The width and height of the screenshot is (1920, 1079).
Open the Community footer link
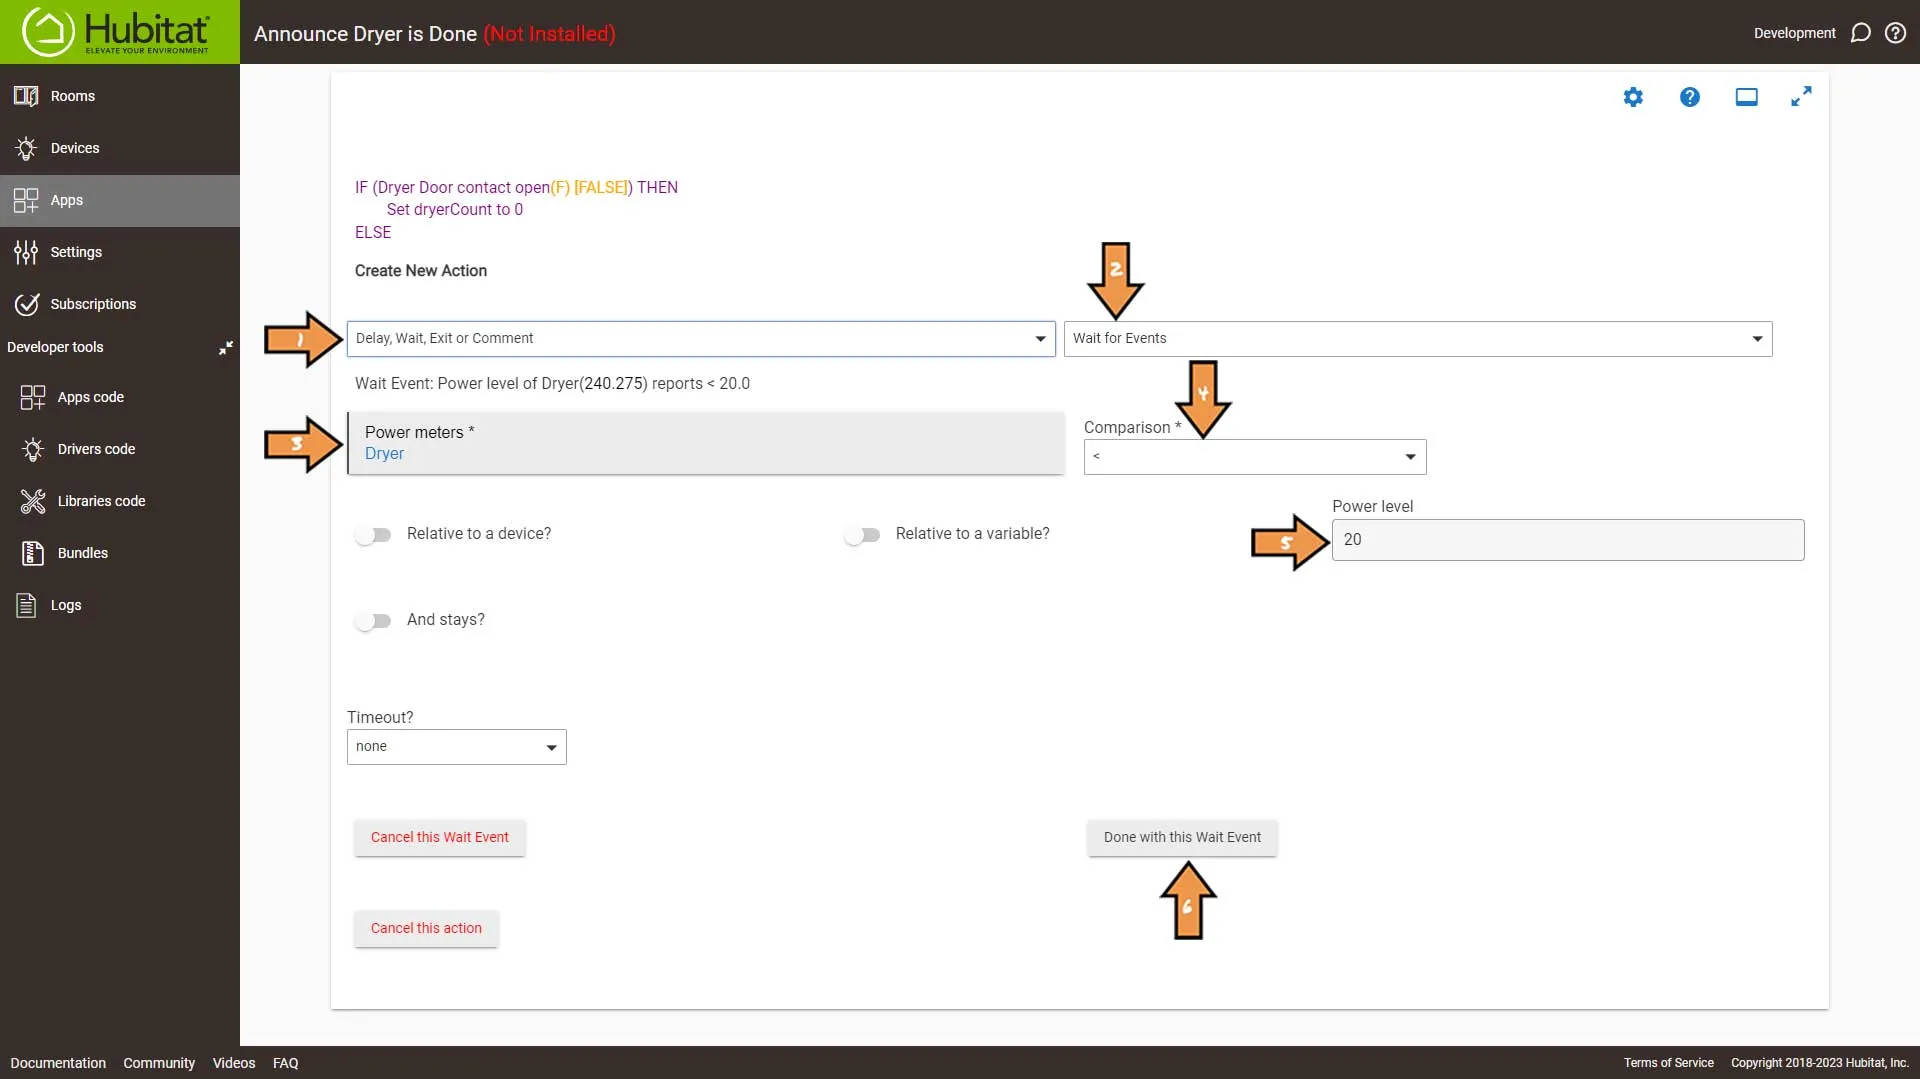(x=159, y=1063)
